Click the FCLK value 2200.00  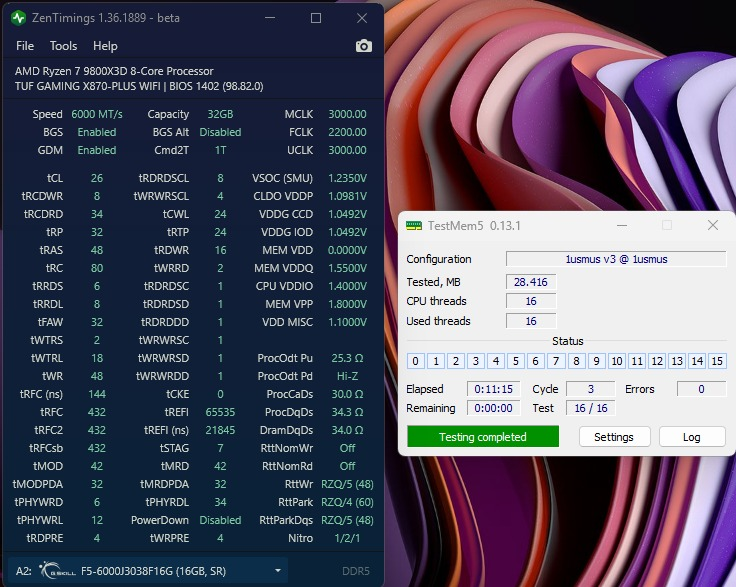pos(347,132)
